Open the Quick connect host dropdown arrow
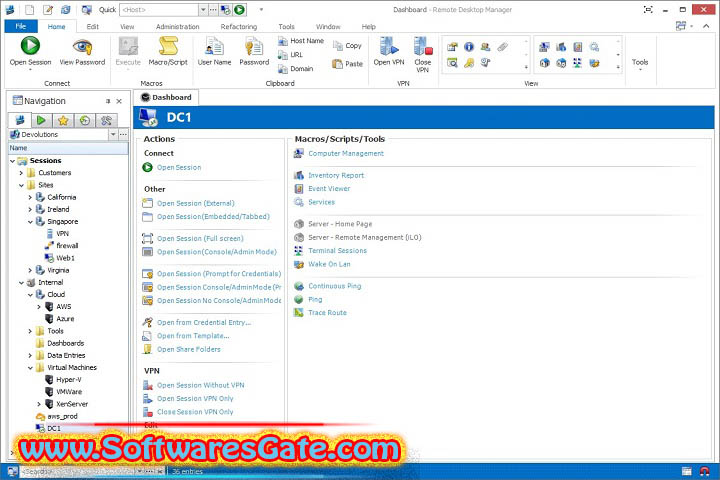 tap(203, 10)
